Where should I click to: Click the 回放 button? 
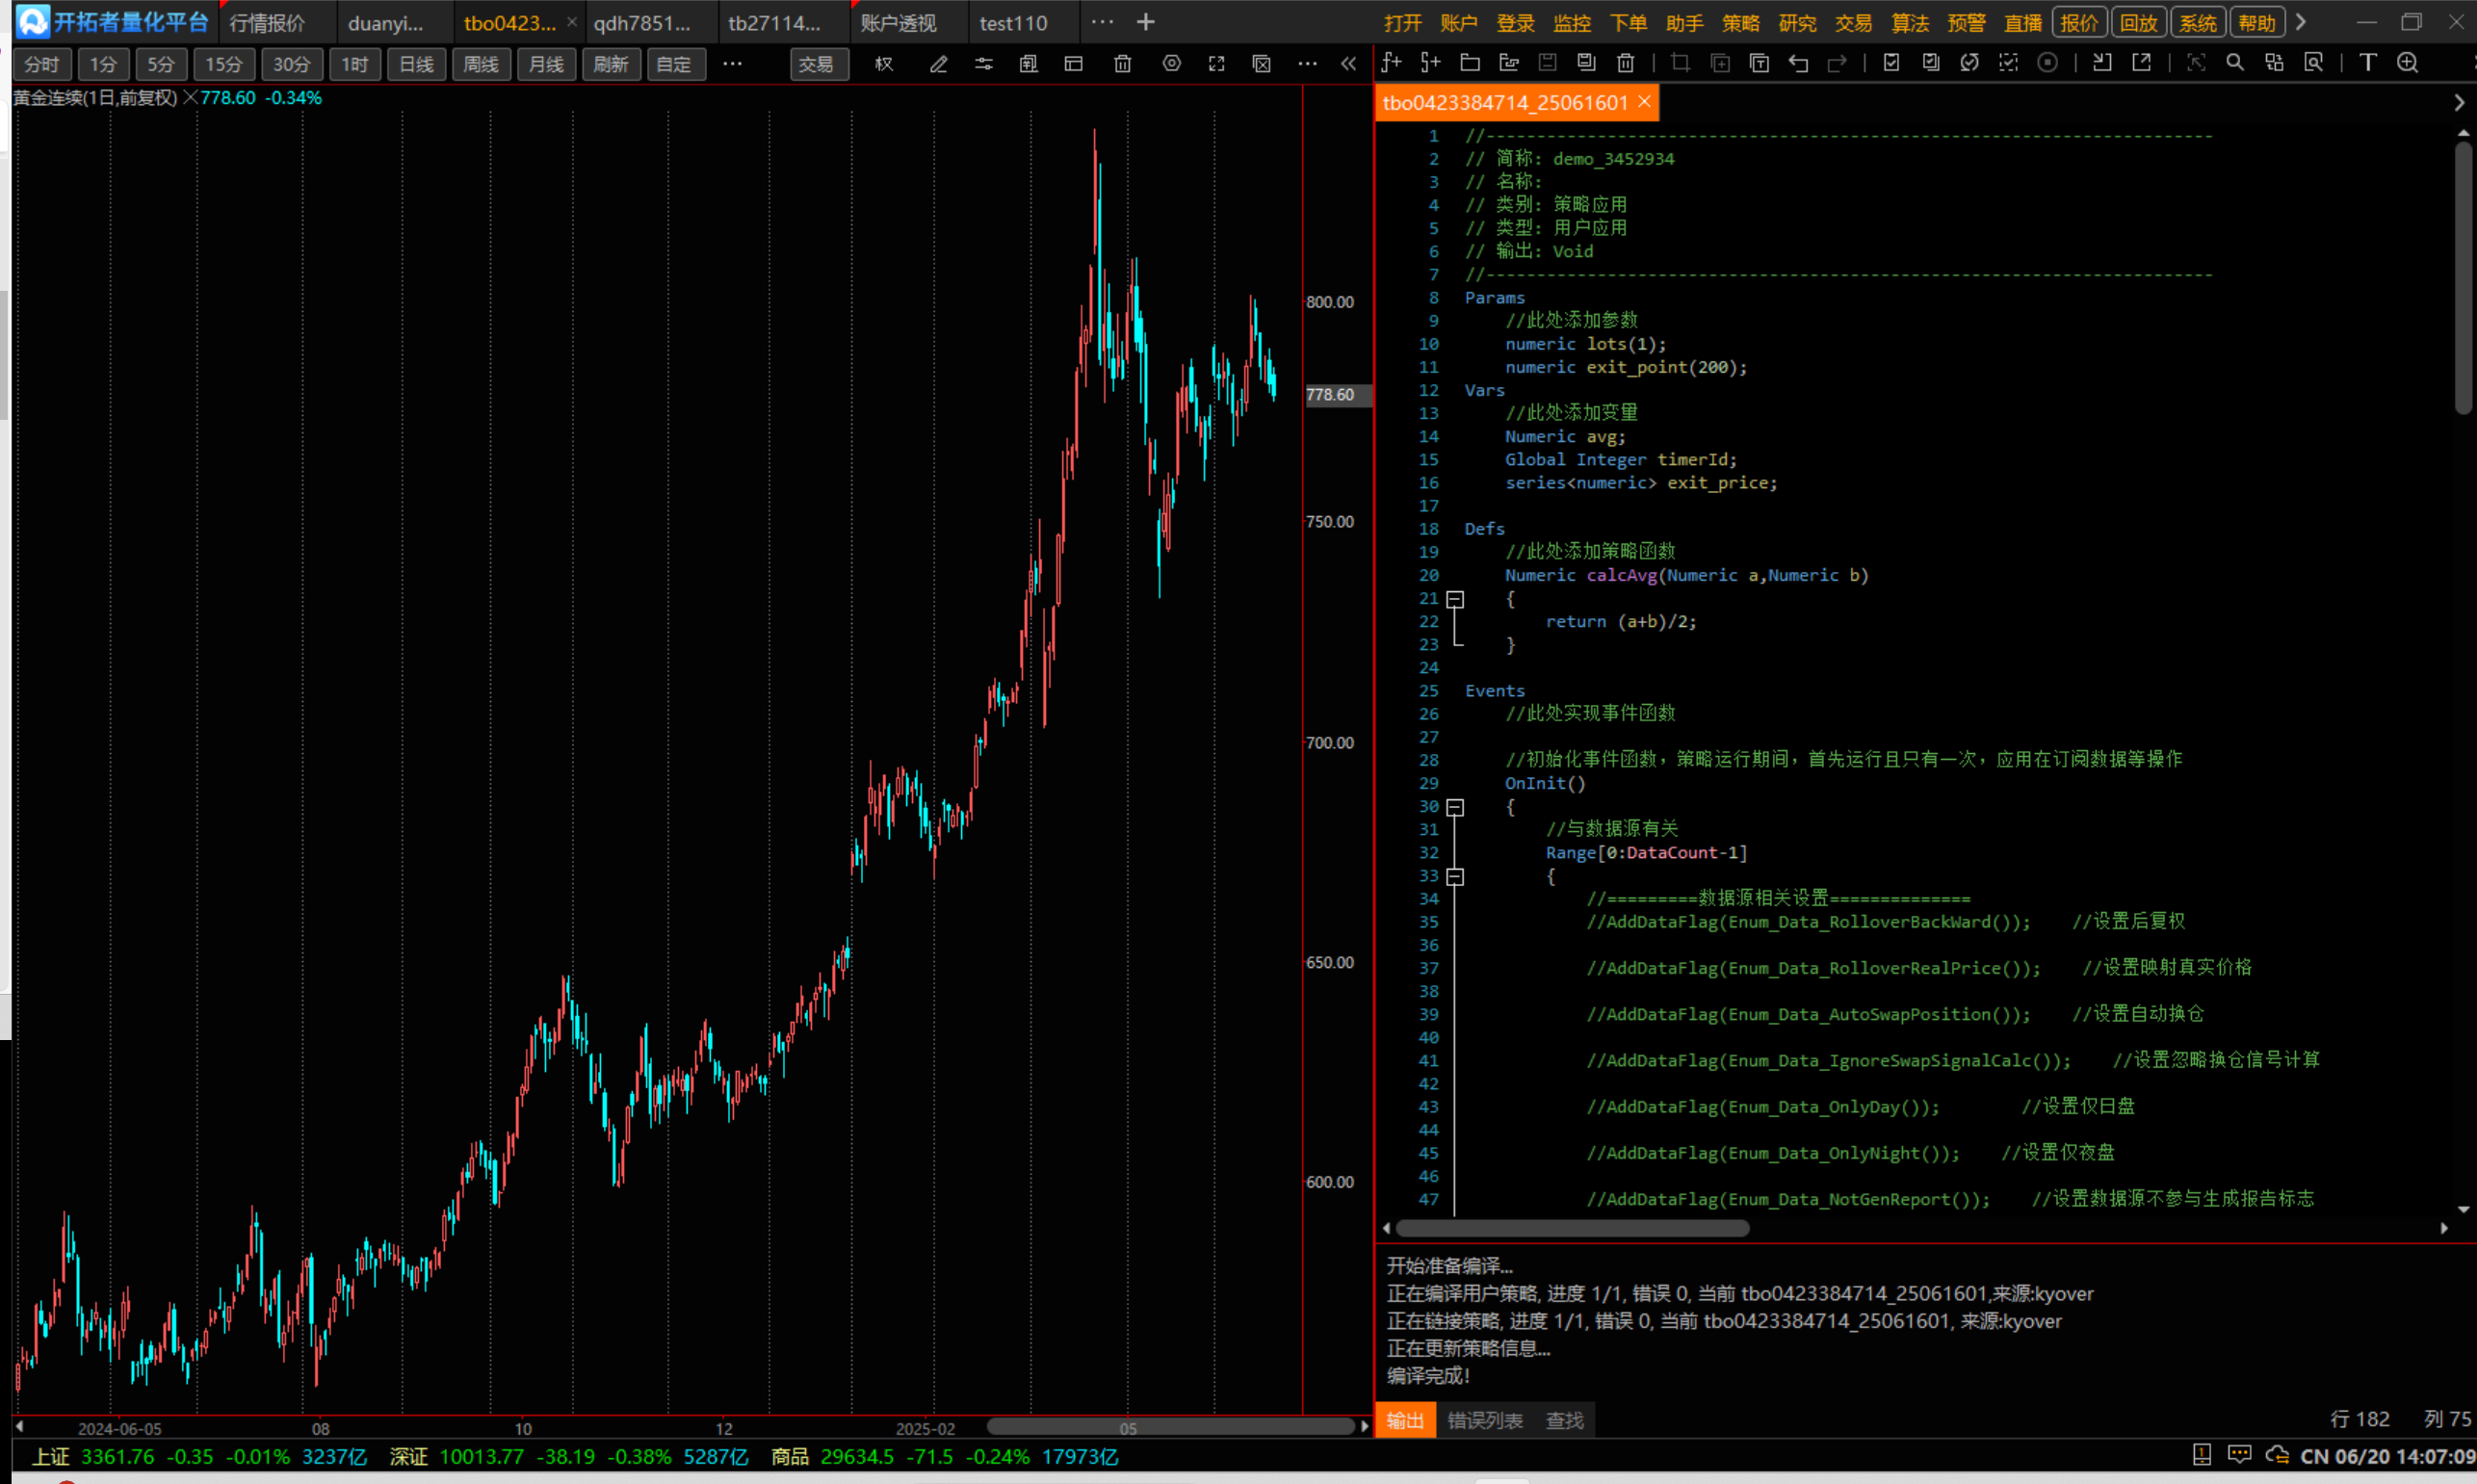point(2139,22)
